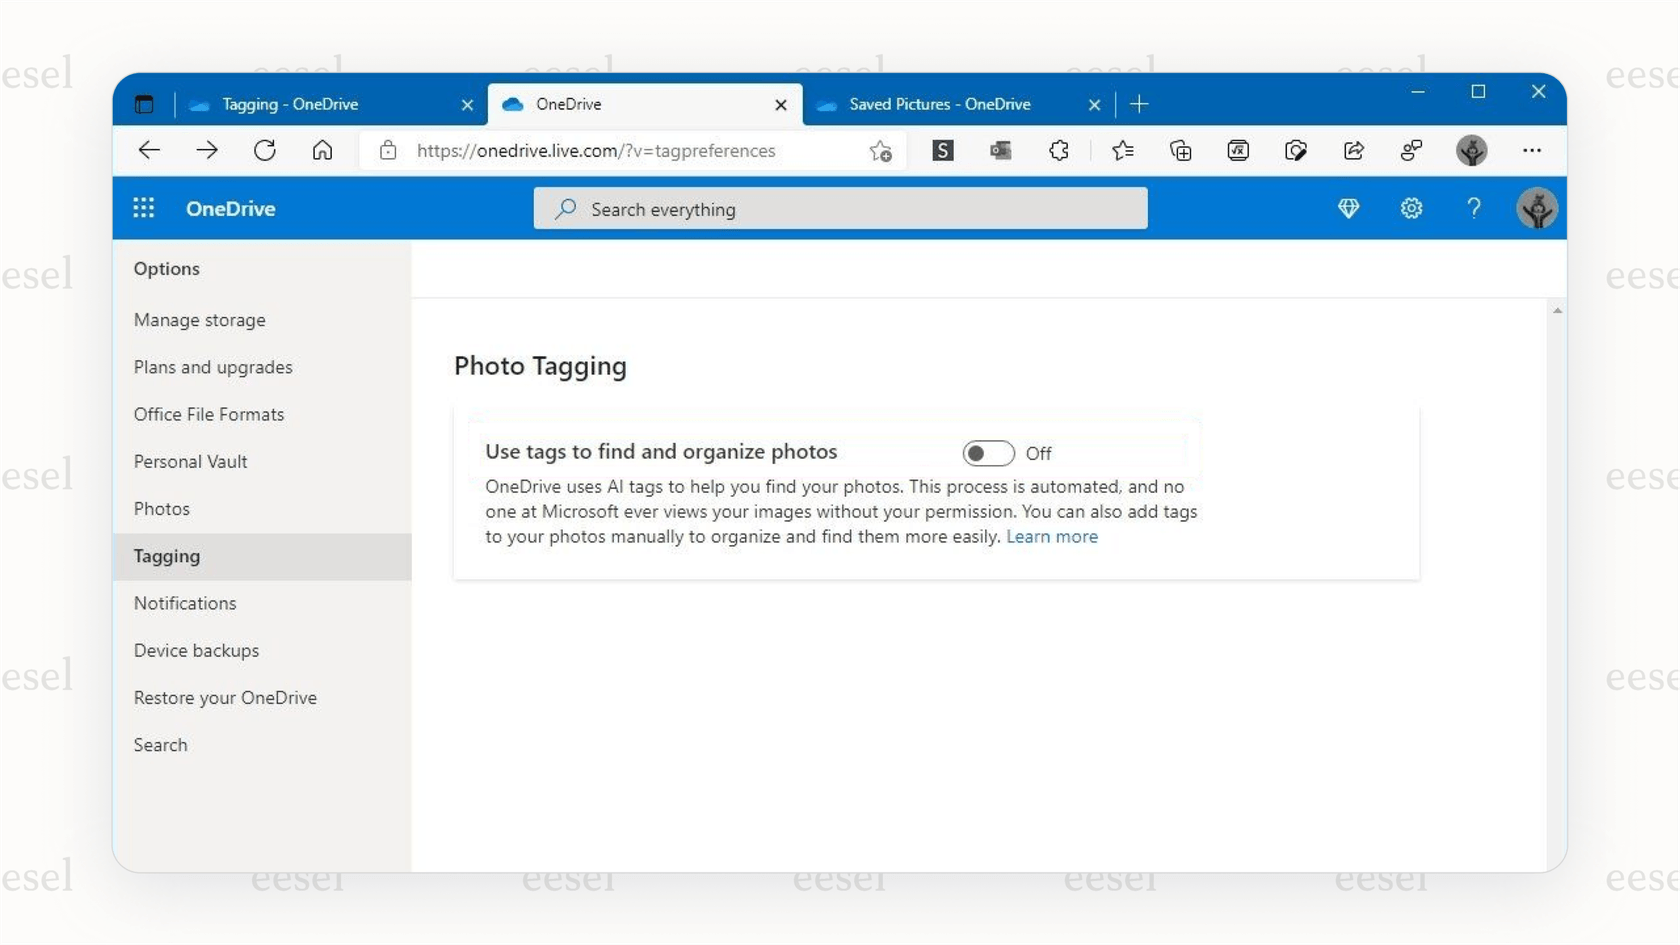The image size is (1680, 945).
Task: Click inside the Search everything field
Action: click(x=840, y=208)
